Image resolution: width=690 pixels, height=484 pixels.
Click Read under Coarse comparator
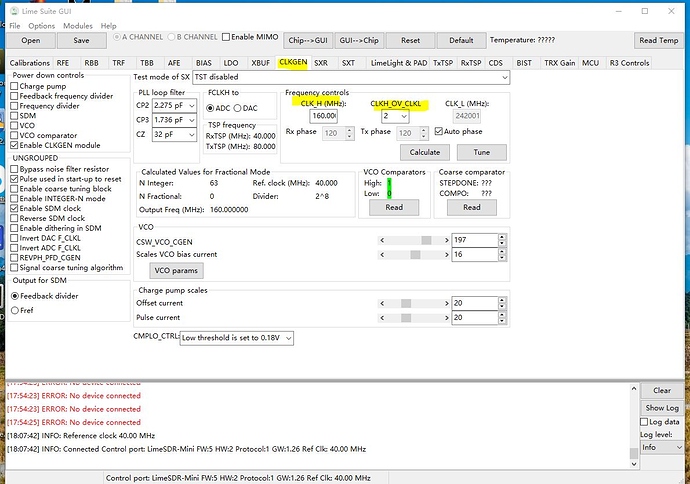click(x=472, y=207)
